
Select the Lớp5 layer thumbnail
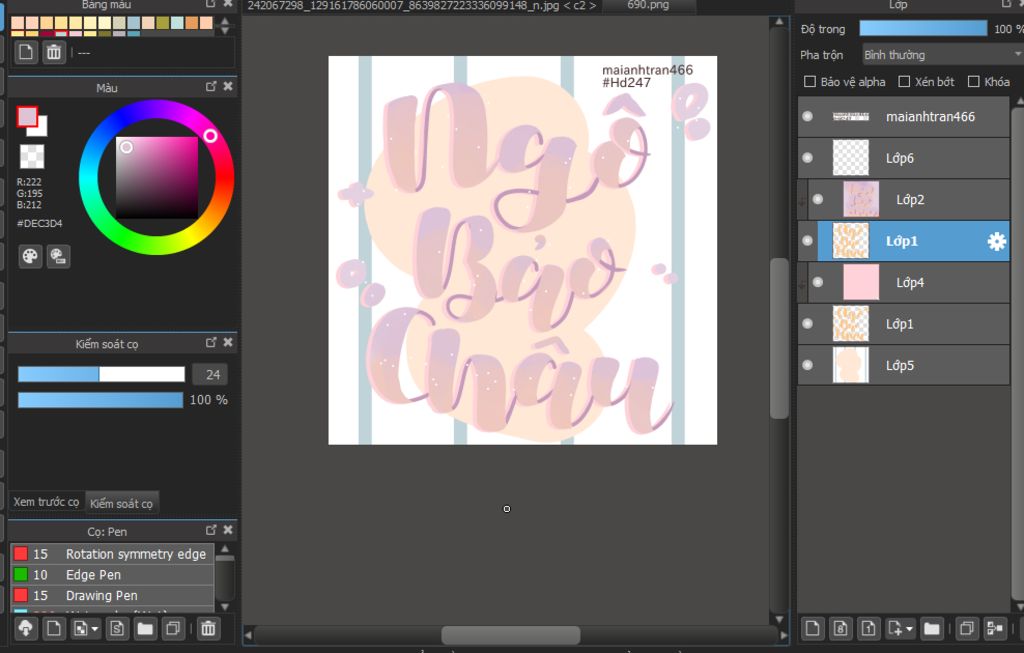click(850, 364)
